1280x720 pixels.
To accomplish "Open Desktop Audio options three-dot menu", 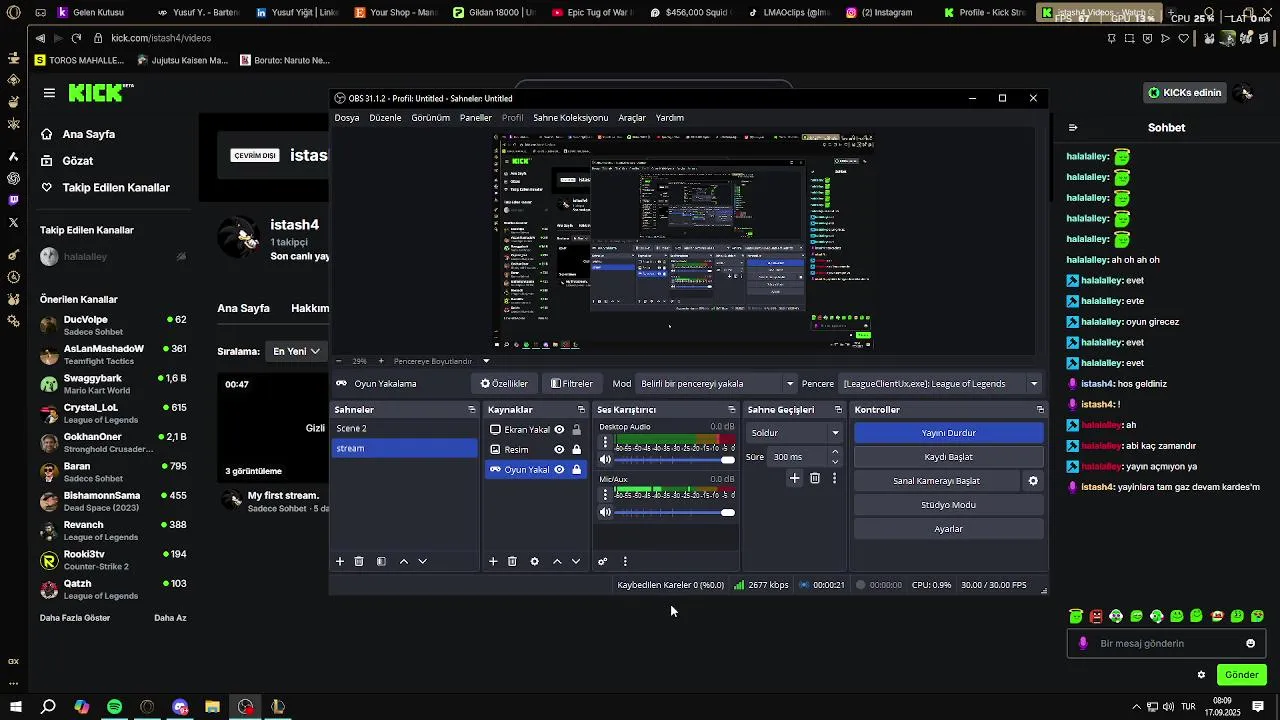I will tap(605, 441).
